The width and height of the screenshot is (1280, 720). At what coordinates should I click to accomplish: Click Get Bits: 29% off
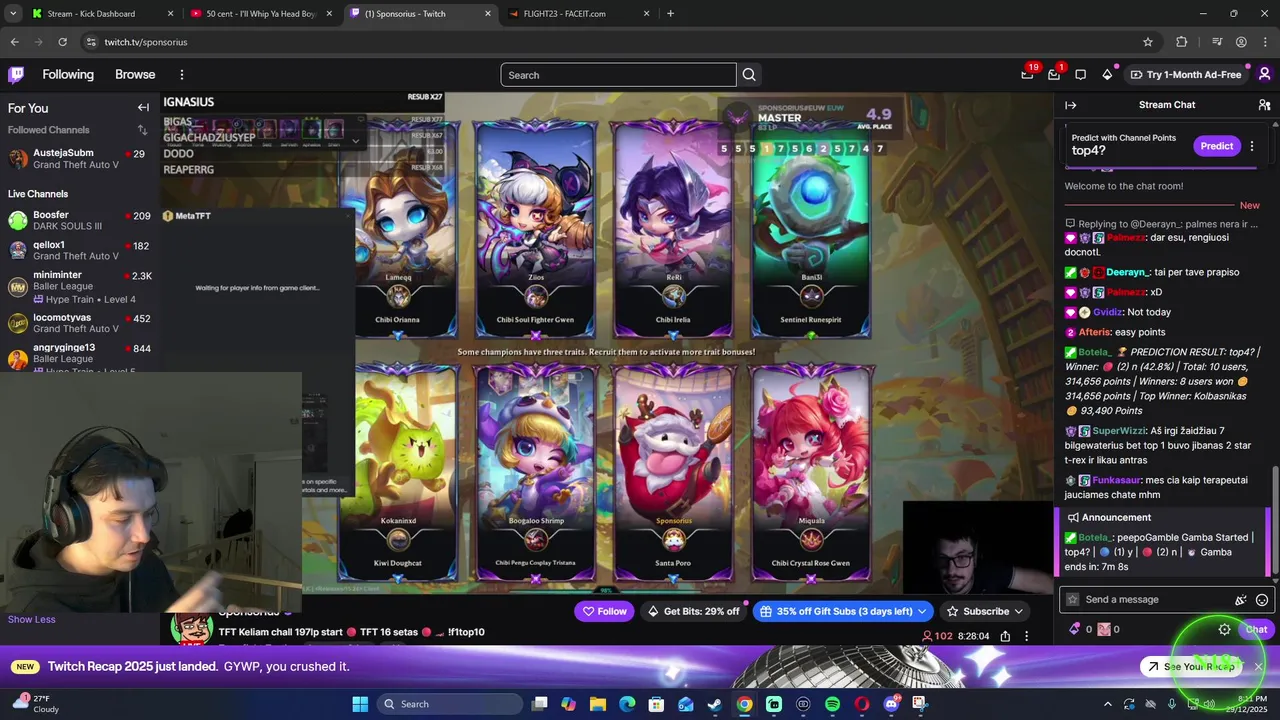click(694, 611)
